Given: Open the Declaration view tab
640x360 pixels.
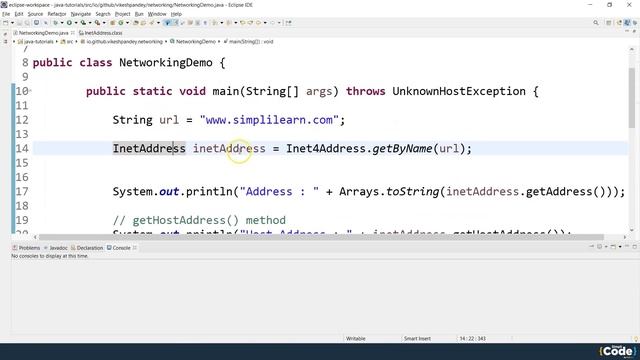Looking at the screenshot, I should (87, 248).
